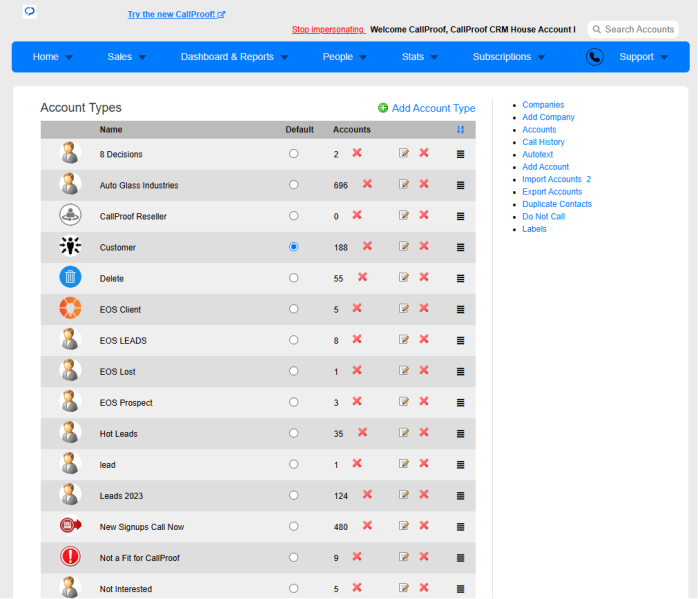Click Stop impersonating link

click(x=328, y=29)
